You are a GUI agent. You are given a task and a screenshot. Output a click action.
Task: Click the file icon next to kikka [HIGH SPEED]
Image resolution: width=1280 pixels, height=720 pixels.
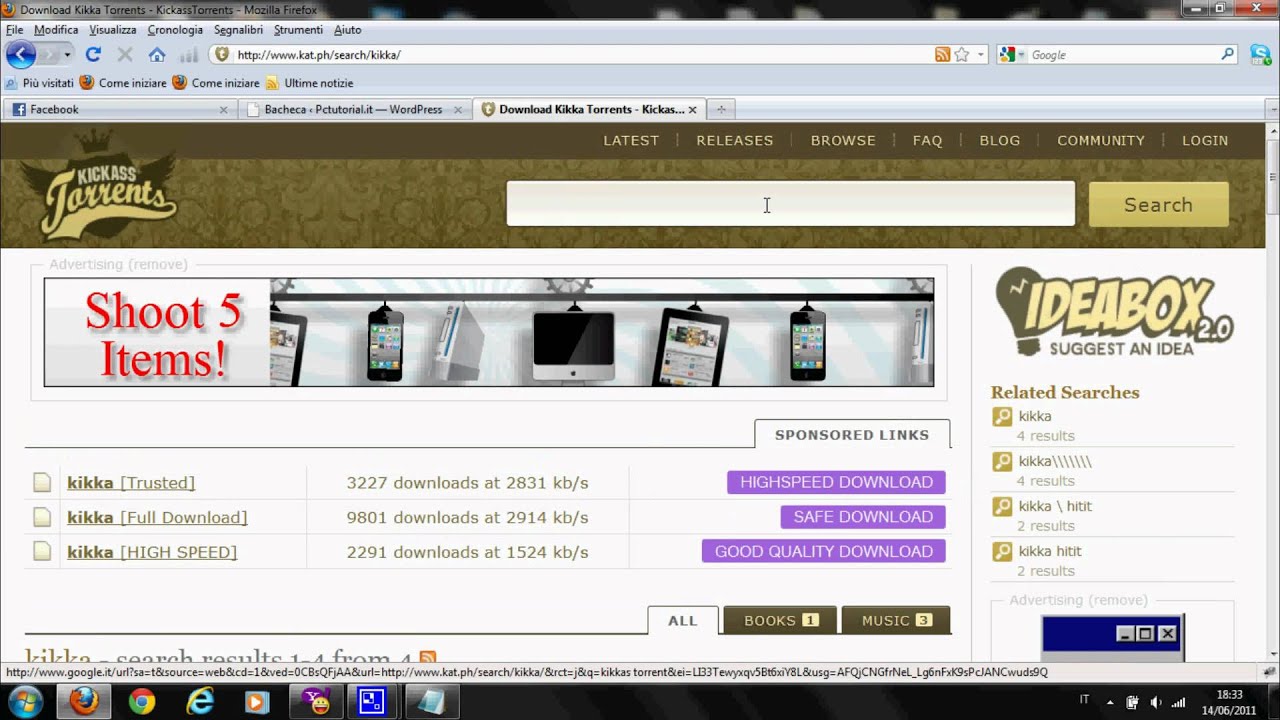tap(42, 552)
